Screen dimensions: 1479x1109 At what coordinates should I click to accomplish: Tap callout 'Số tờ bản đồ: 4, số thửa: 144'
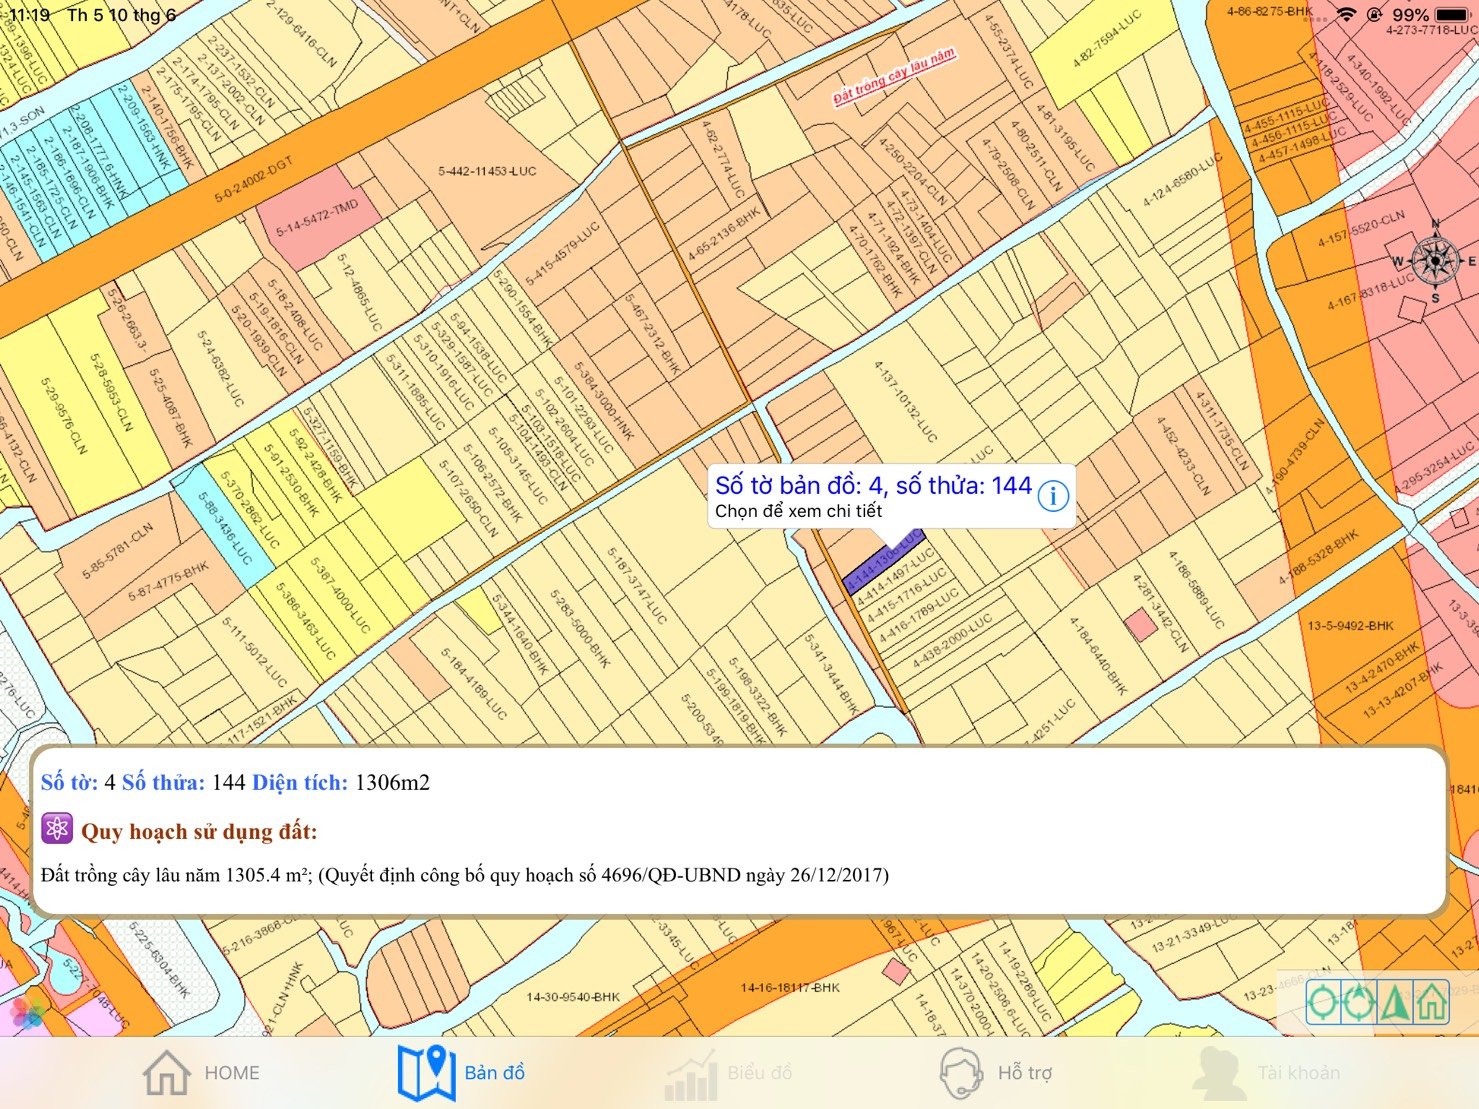click(872, 486)
